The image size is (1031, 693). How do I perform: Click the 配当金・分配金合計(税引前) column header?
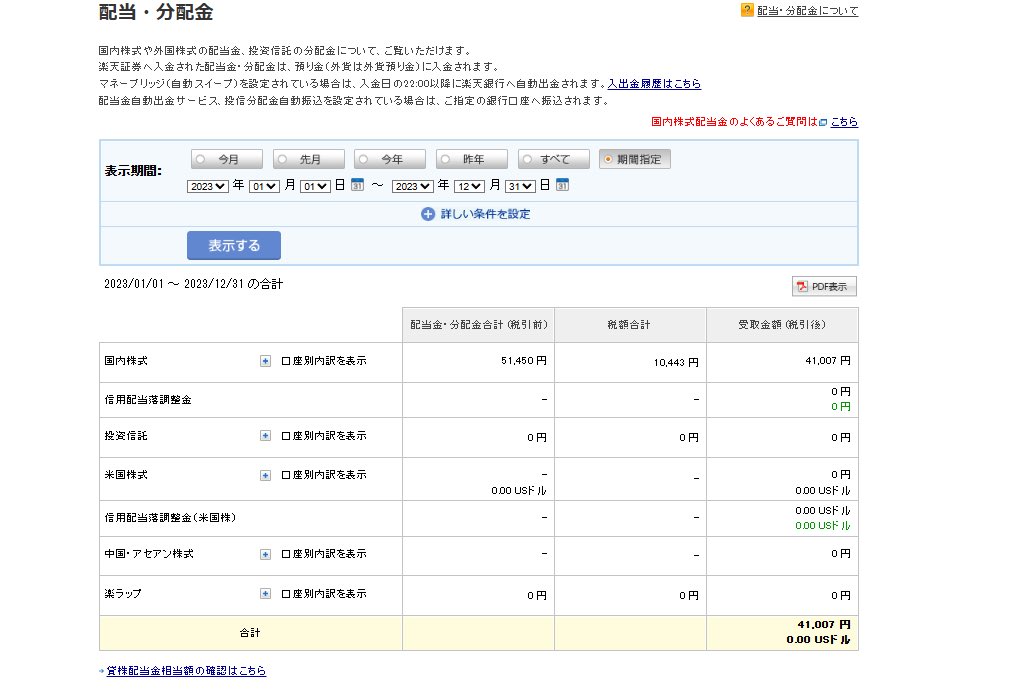479,325
